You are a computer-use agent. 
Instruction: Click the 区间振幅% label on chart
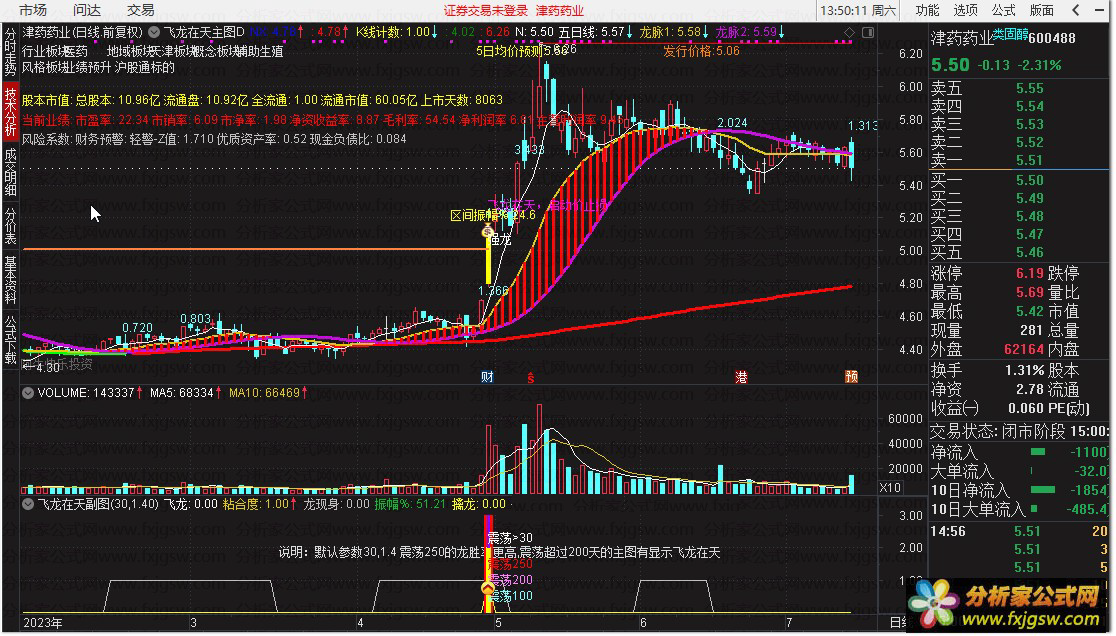point(479,215)
